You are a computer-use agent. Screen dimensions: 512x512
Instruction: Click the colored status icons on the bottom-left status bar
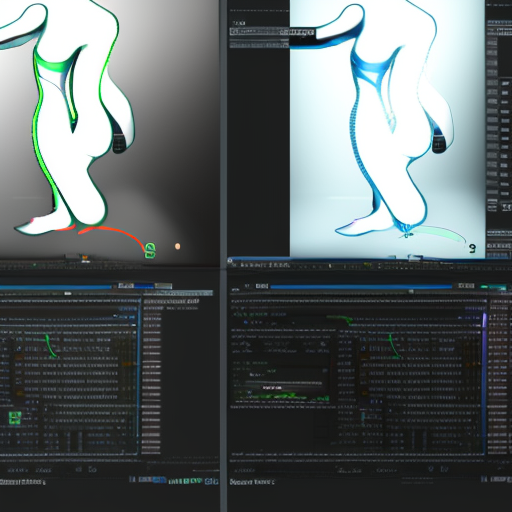pyautogui.click(x=173, y=481)
